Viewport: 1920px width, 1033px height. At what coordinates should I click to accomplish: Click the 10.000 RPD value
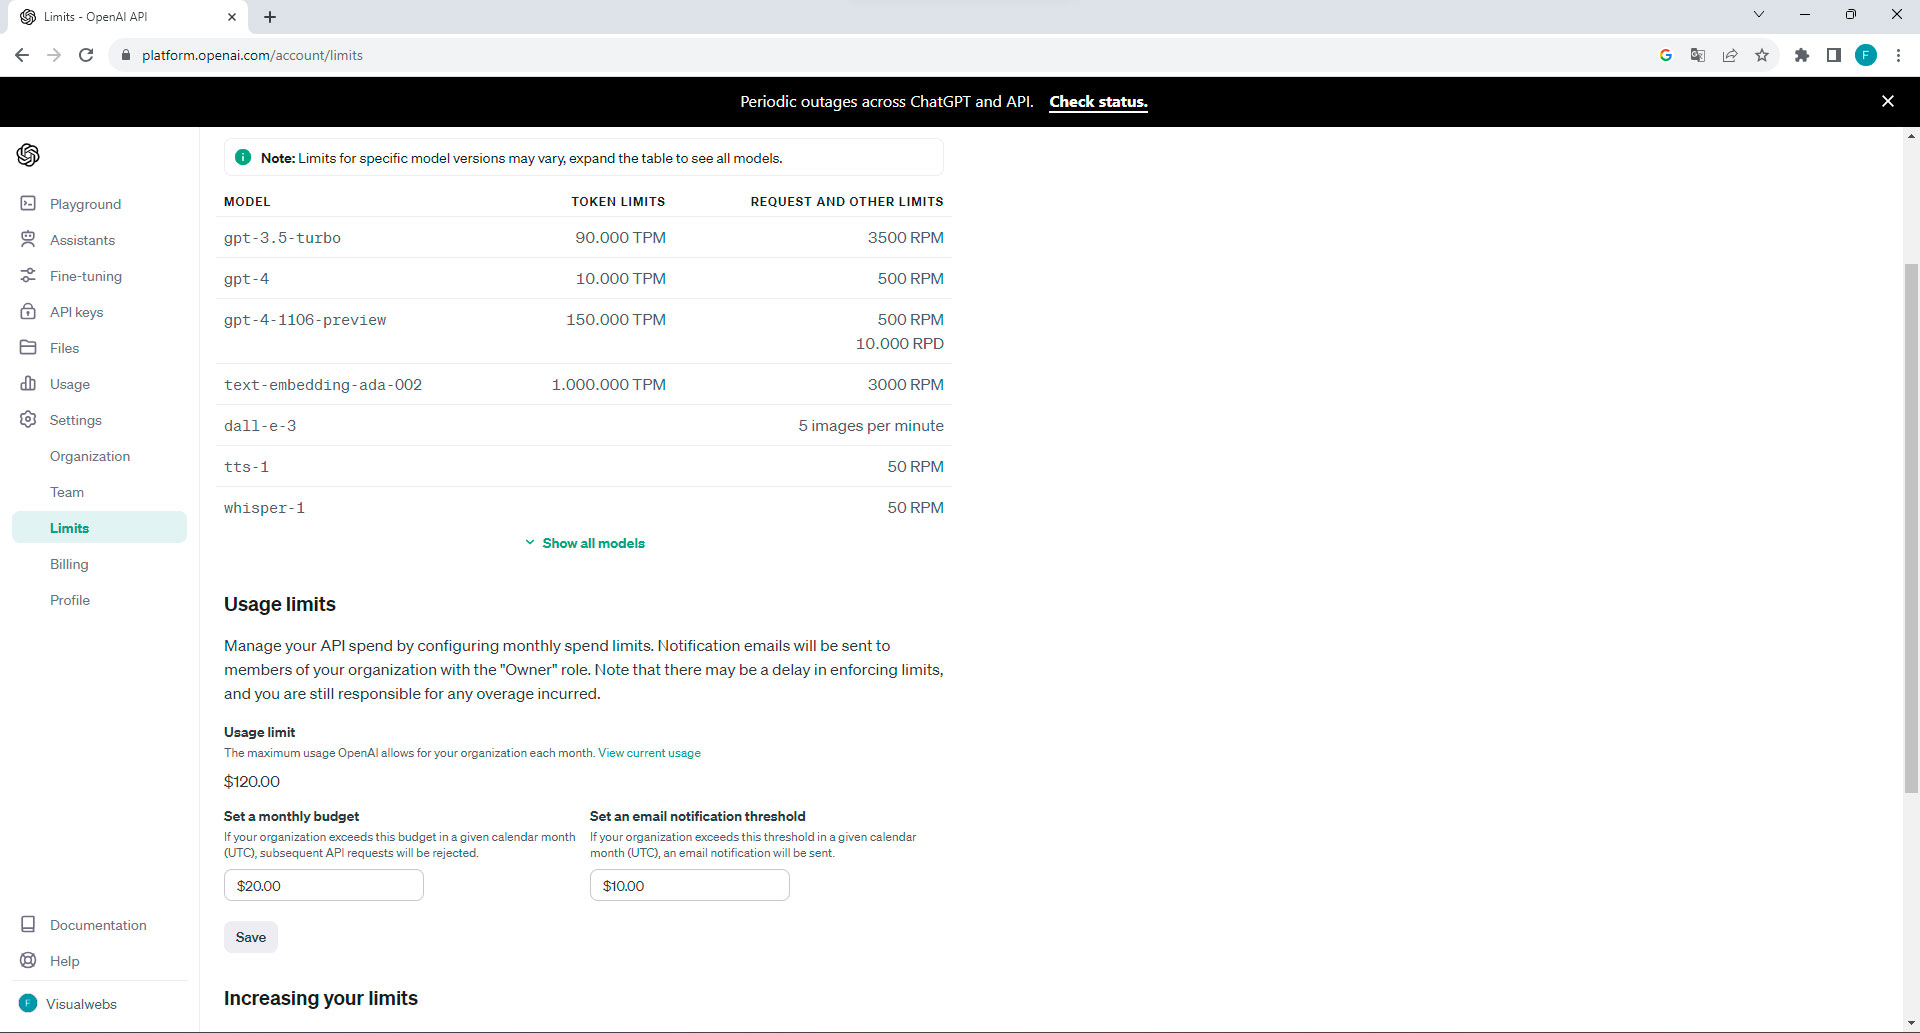tap(899, 343)
